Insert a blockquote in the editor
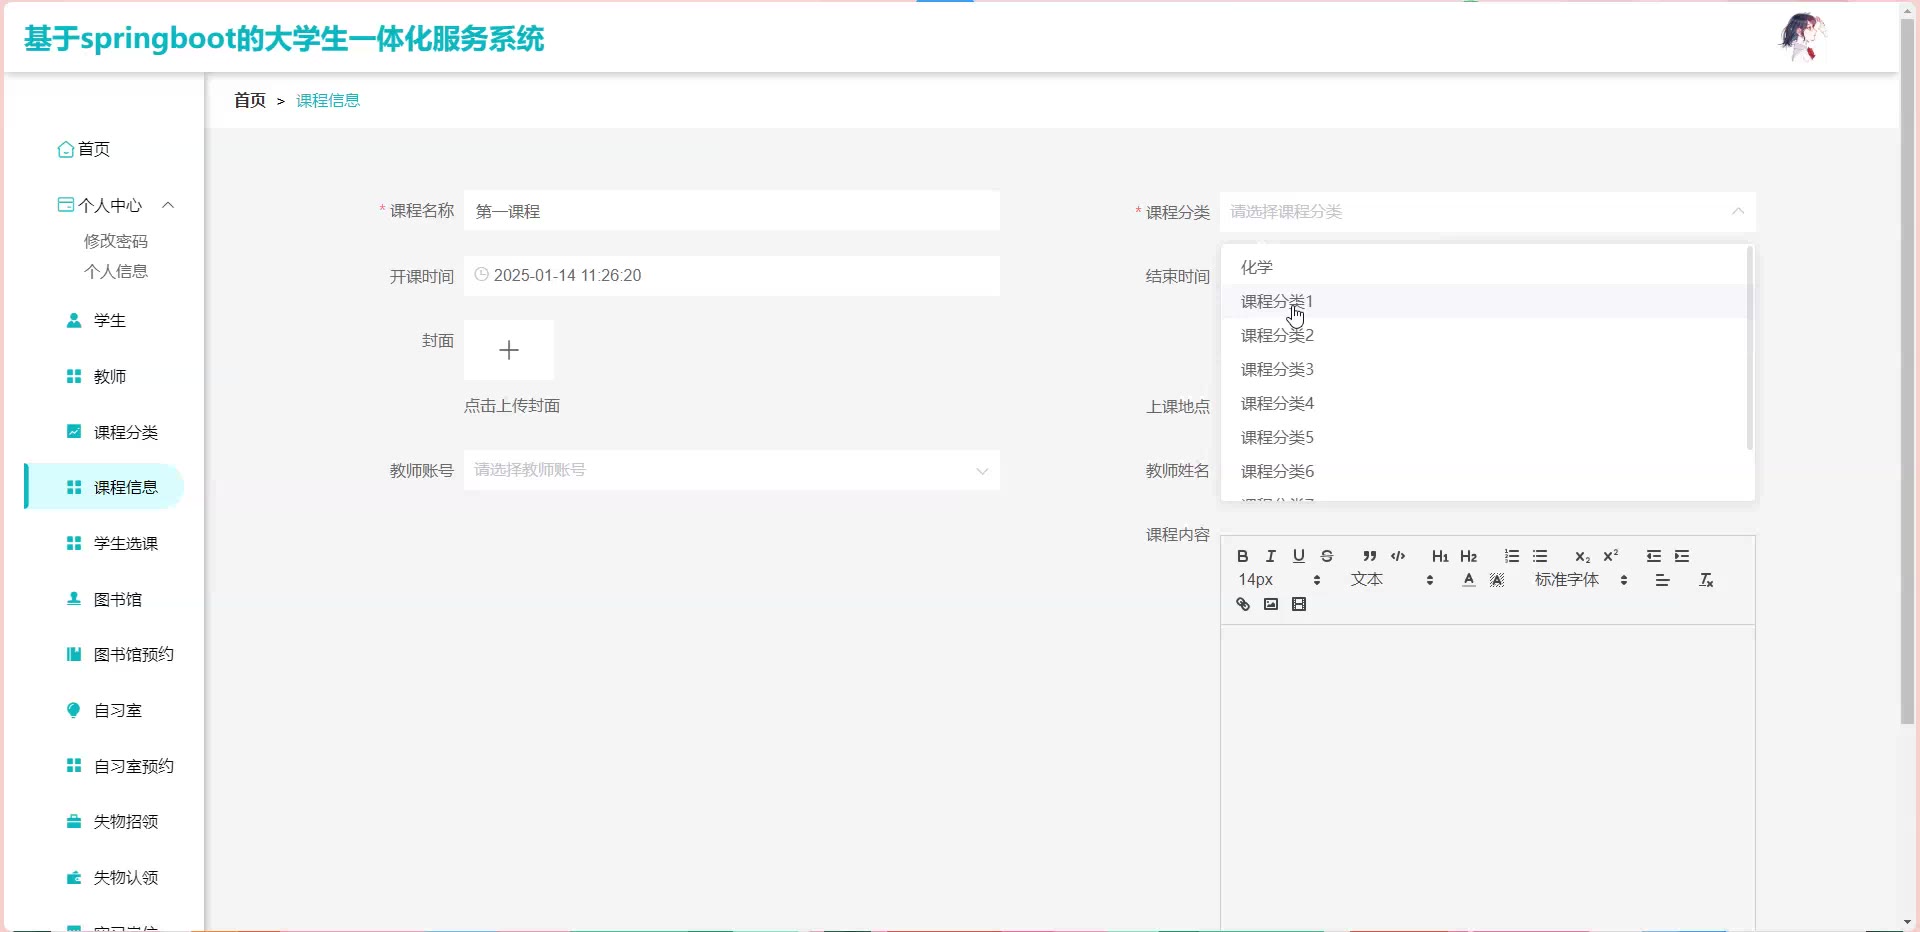1920x932 pixels. point(1369,556)
